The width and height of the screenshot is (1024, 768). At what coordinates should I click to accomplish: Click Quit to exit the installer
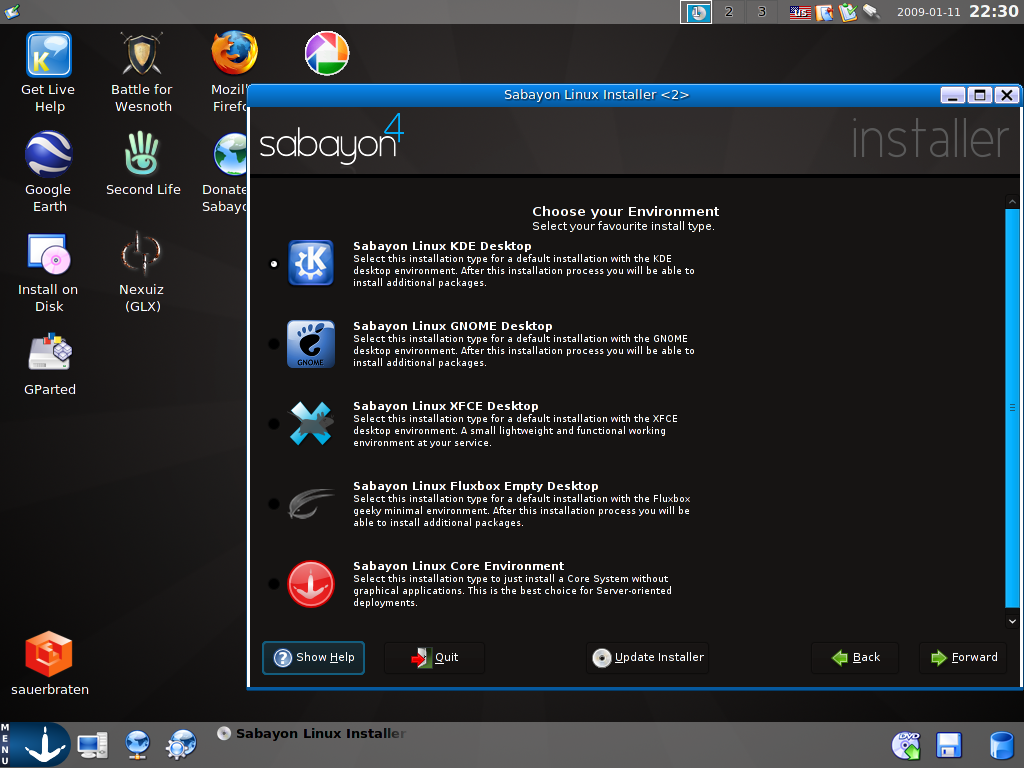pyautogui.click(x=435, y=658)
